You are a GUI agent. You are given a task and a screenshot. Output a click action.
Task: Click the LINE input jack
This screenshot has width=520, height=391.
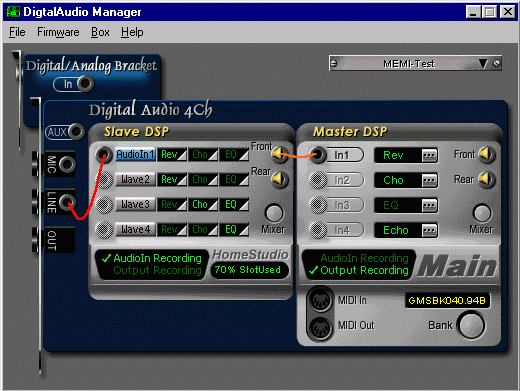tap(67, 202)
